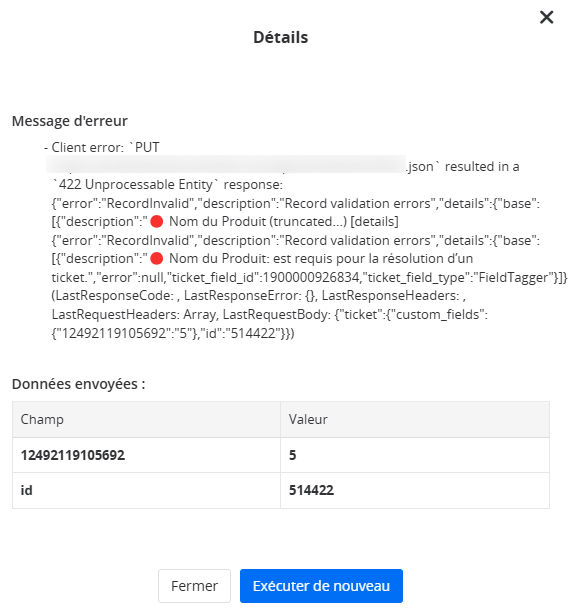This screenshot has height=616, width=568.
Task: Click the blurred request URL
Action: (226, 164)
